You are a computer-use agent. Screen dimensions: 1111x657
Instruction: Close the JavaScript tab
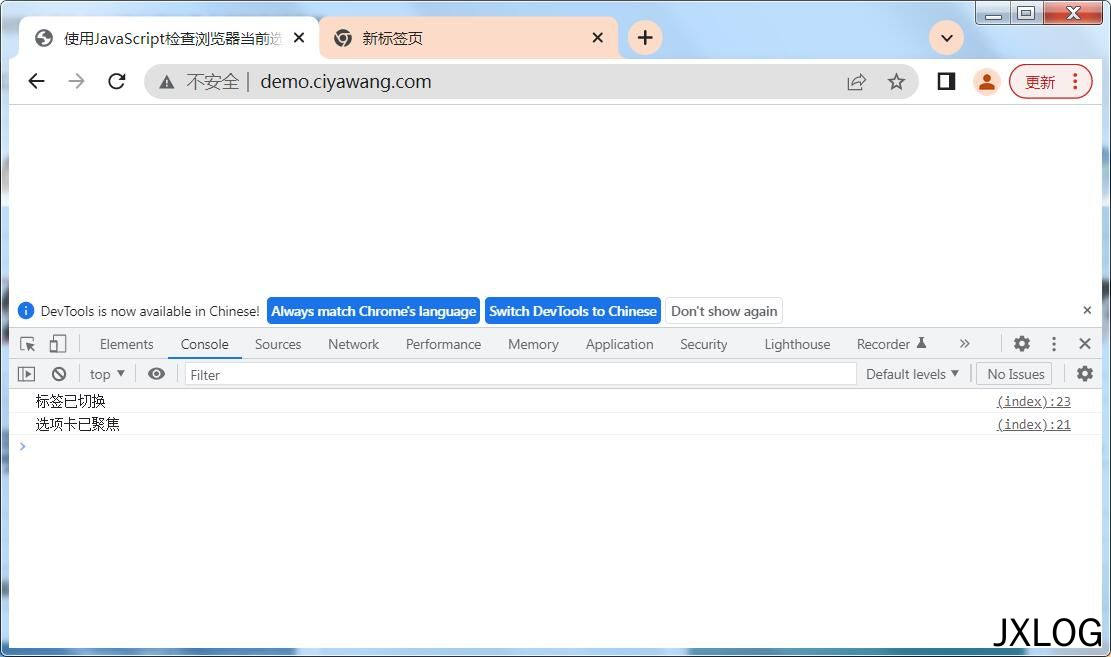tap(299, 38)
